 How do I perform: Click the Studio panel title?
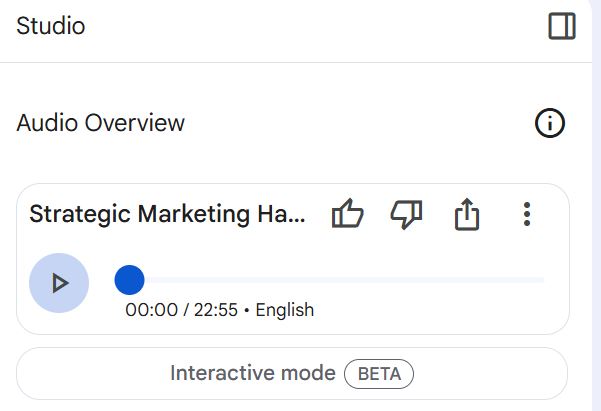[51, 26]
